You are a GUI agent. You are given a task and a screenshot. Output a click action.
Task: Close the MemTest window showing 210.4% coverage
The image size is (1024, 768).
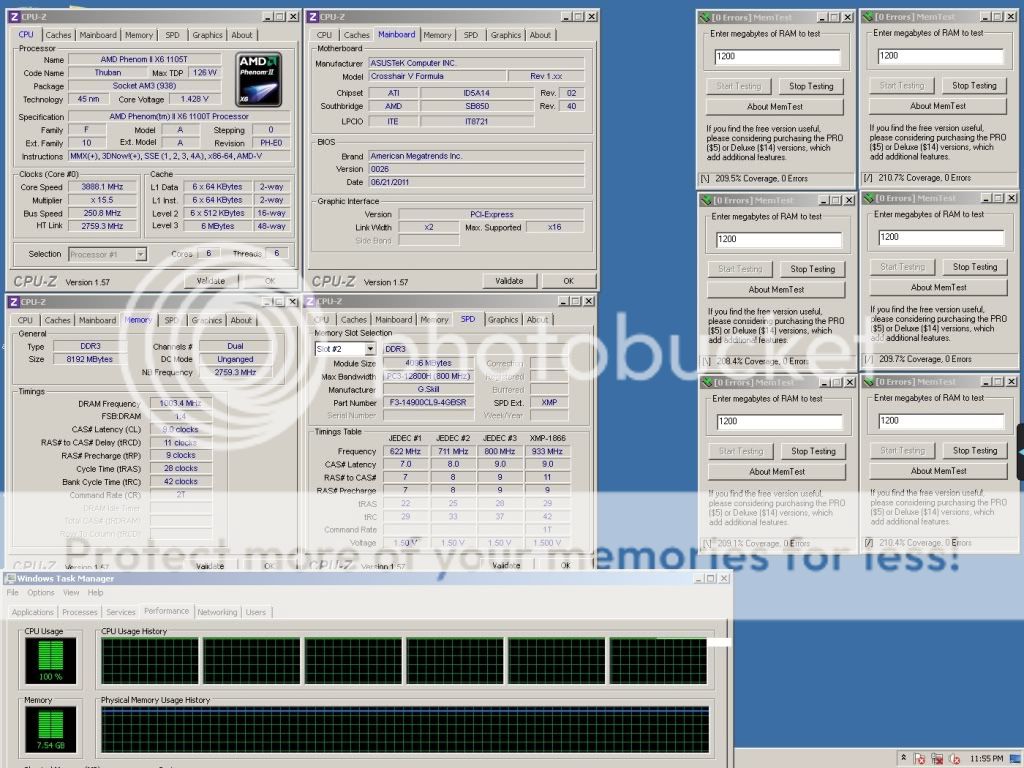[x=1009, y=382]
